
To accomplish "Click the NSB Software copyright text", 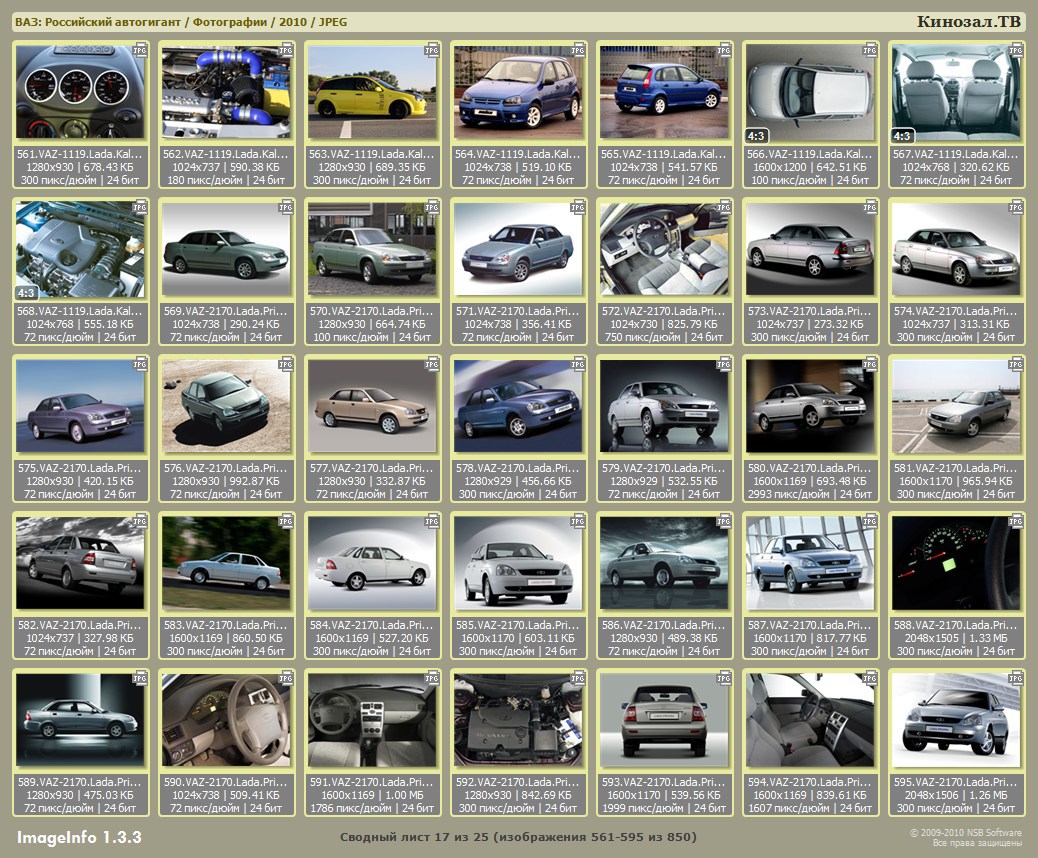I will coord(965,837).
